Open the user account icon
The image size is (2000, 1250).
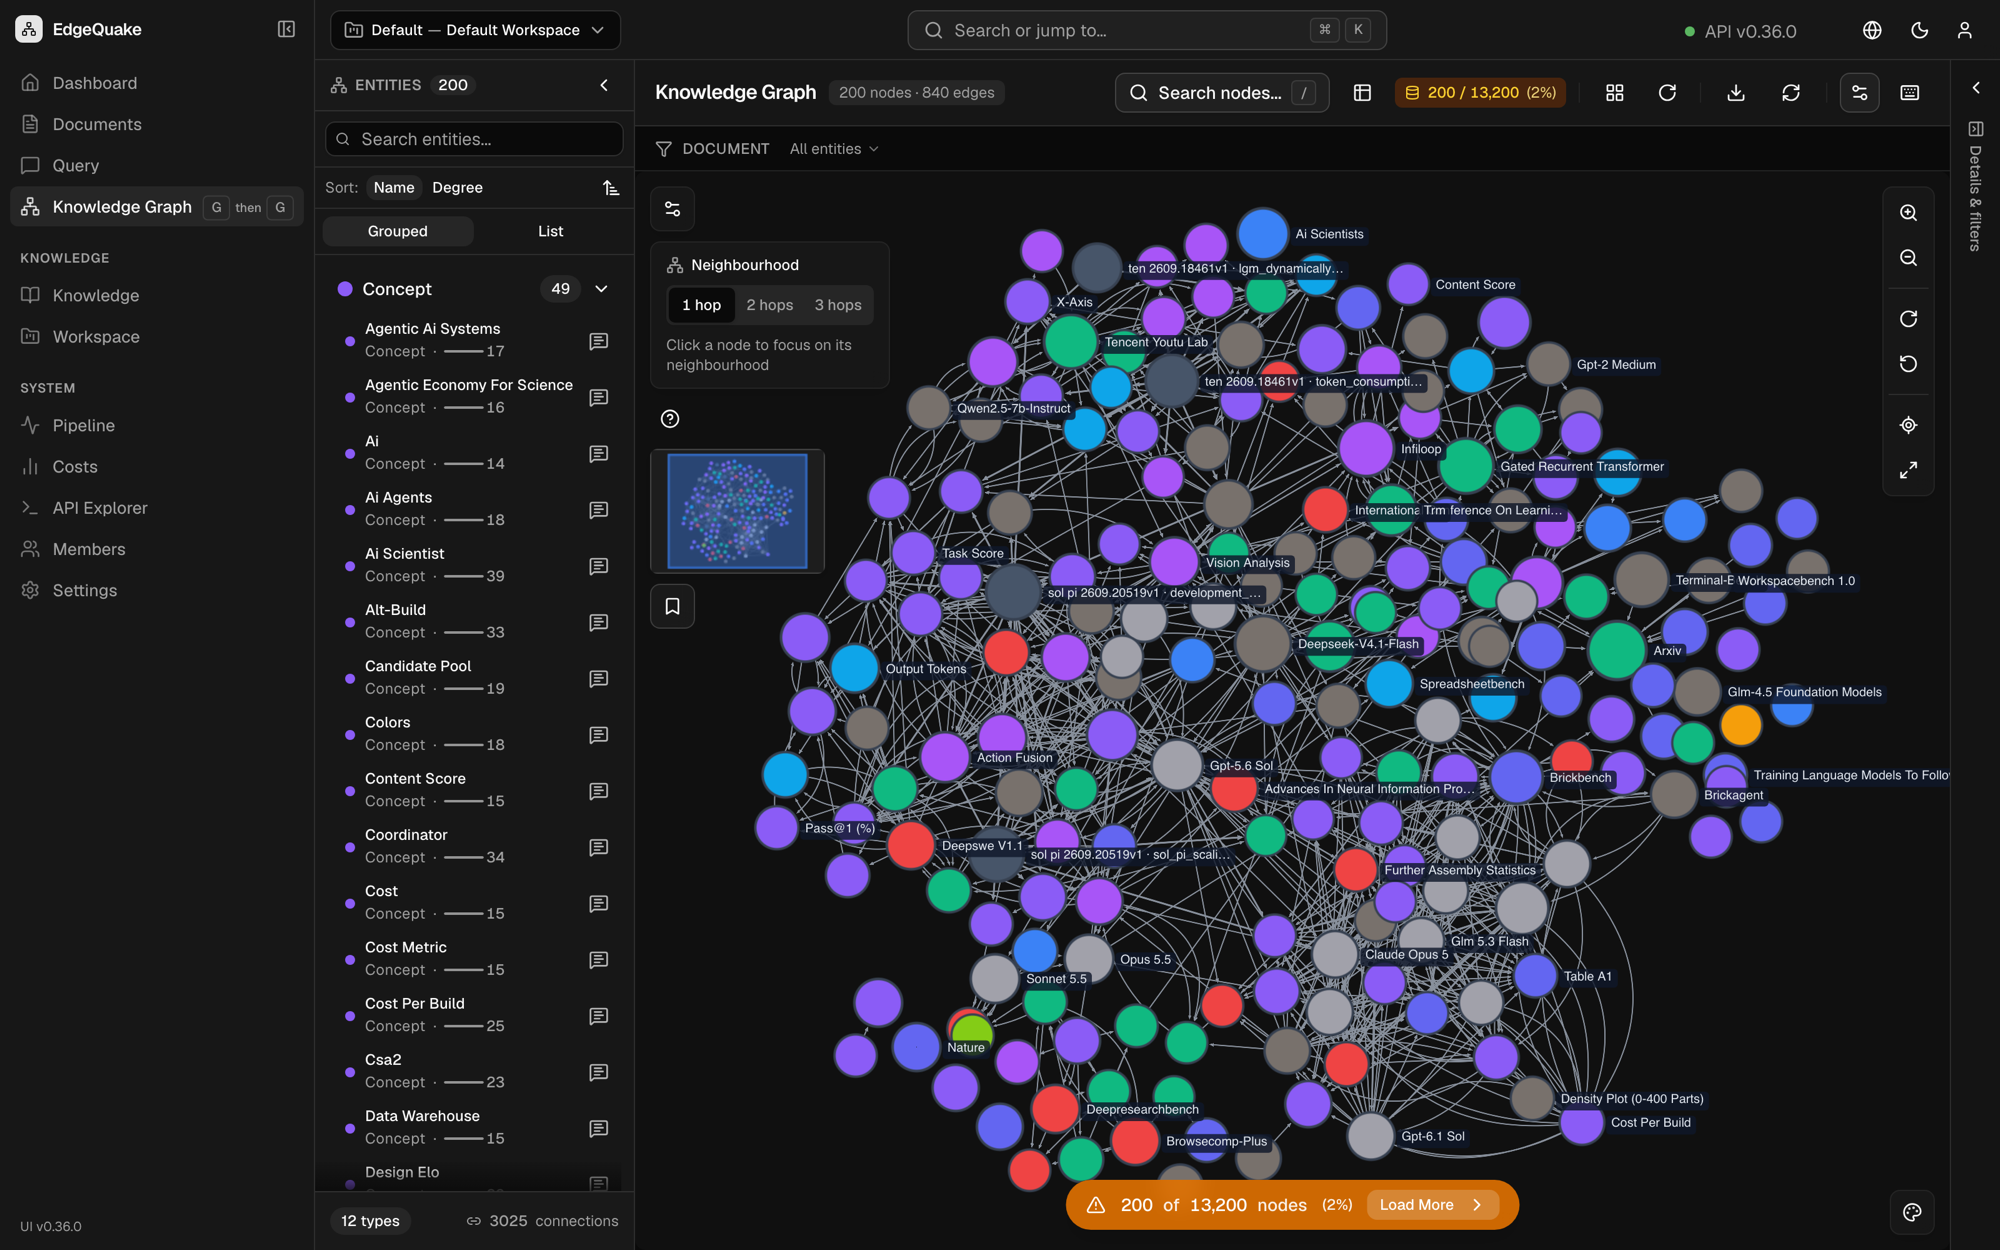[x=1964, y=30]
